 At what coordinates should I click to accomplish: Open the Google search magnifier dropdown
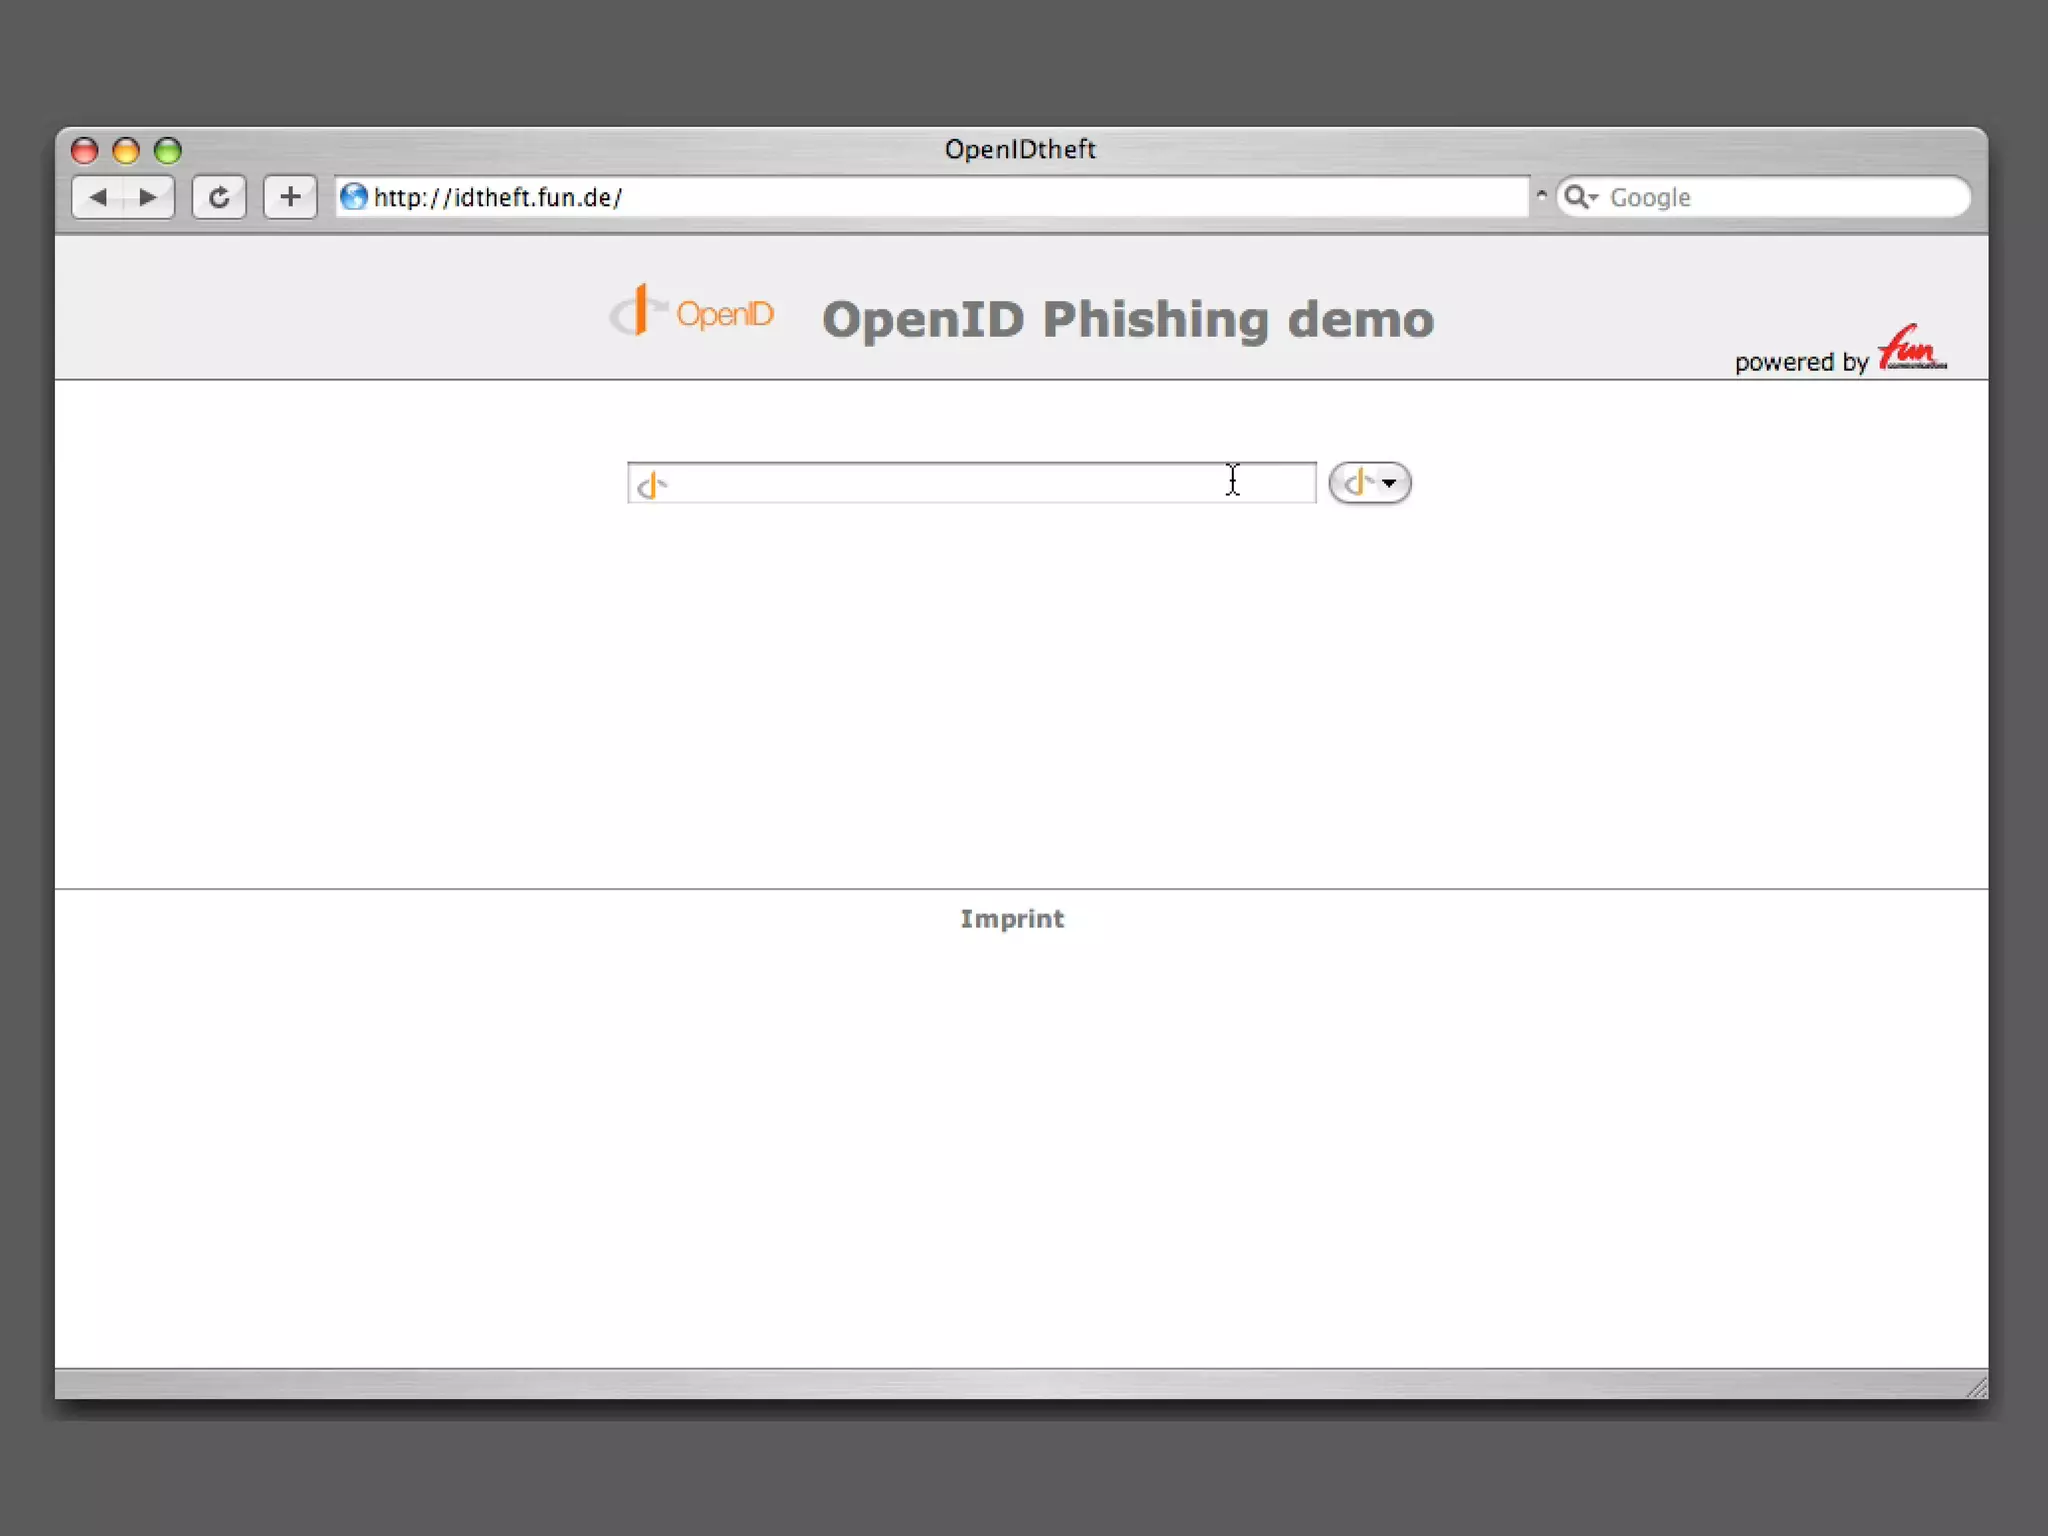point(1581,197)
